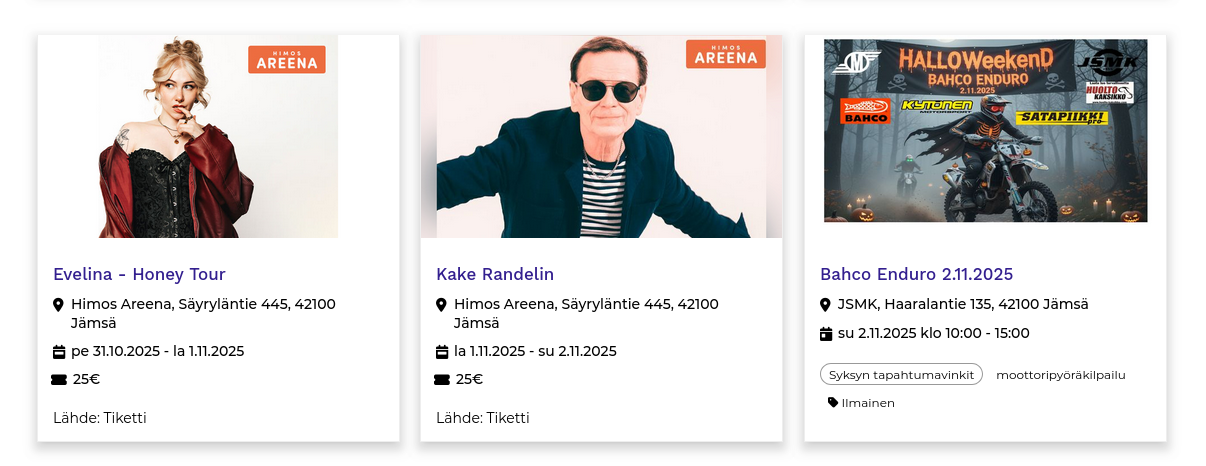Click Himos Areena badge on Evelina image
Image resolution: width=1206 pixels, height=466 pixels.
[x=287, y=59]
